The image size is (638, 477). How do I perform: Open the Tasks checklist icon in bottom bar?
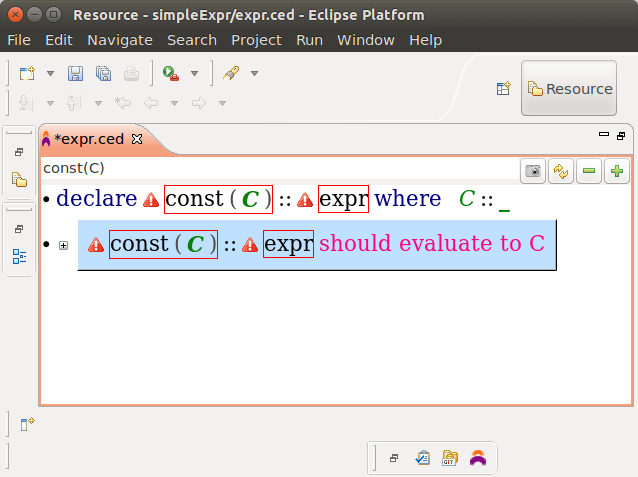pyautogui.click(x=422, y=457)
